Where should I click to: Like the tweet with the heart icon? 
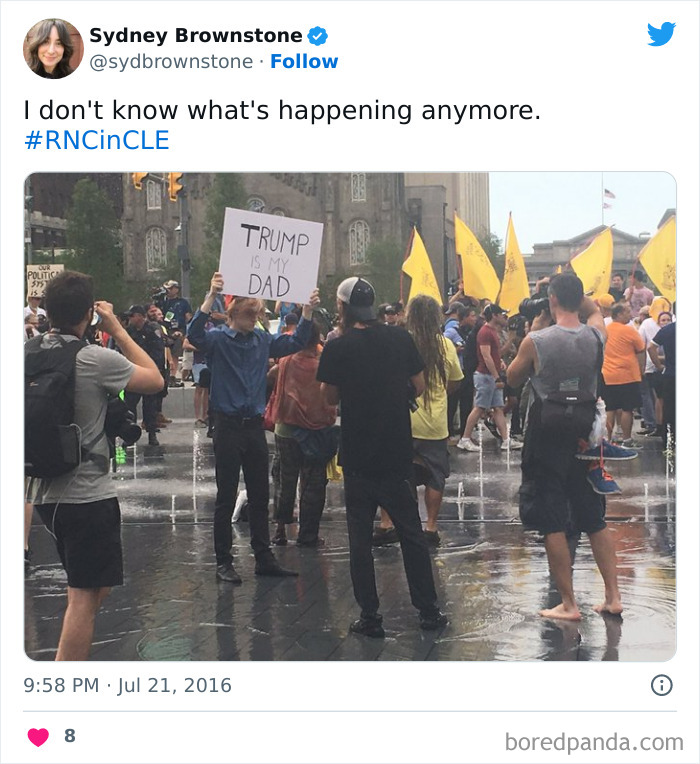[38, 736]
